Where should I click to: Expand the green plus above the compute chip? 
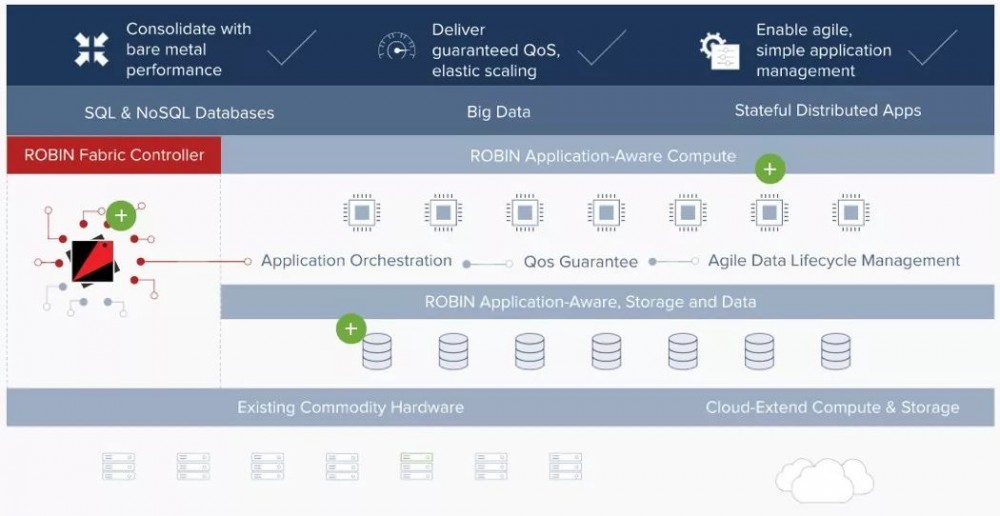[x=769, y=170]
